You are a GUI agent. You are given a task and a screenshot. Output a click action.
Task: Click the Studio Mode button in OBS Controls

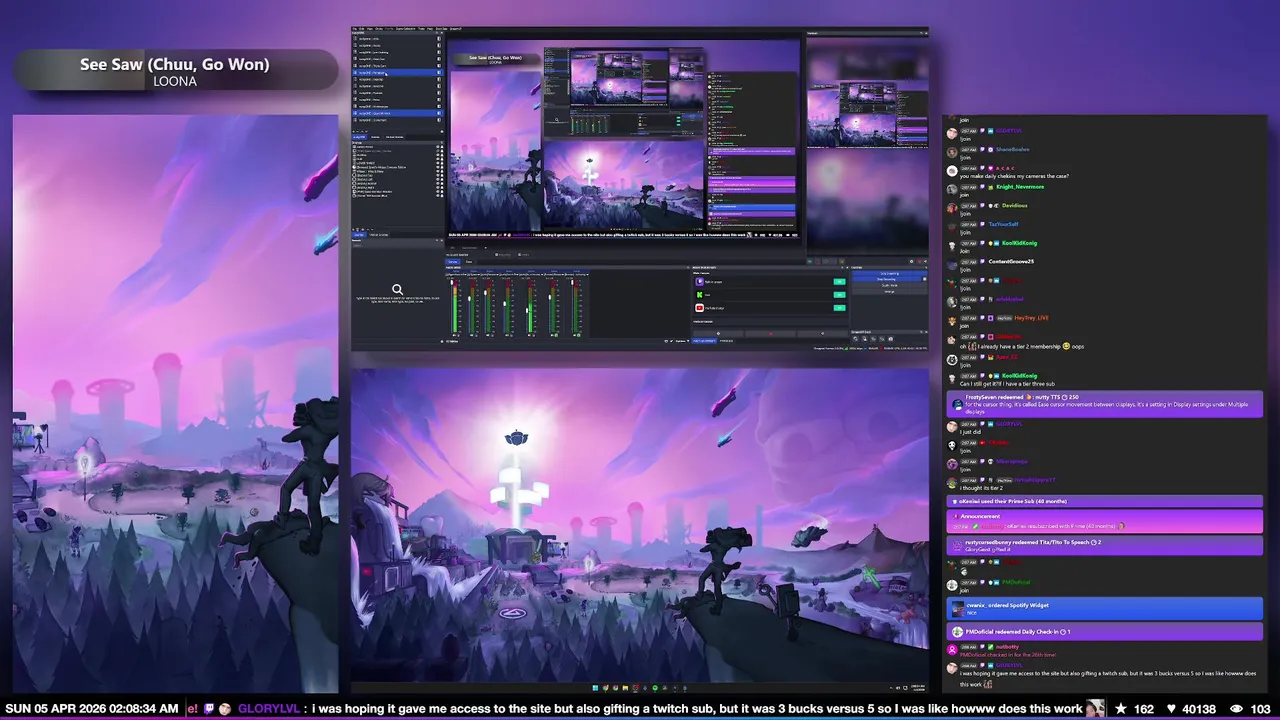pos(888,285)
